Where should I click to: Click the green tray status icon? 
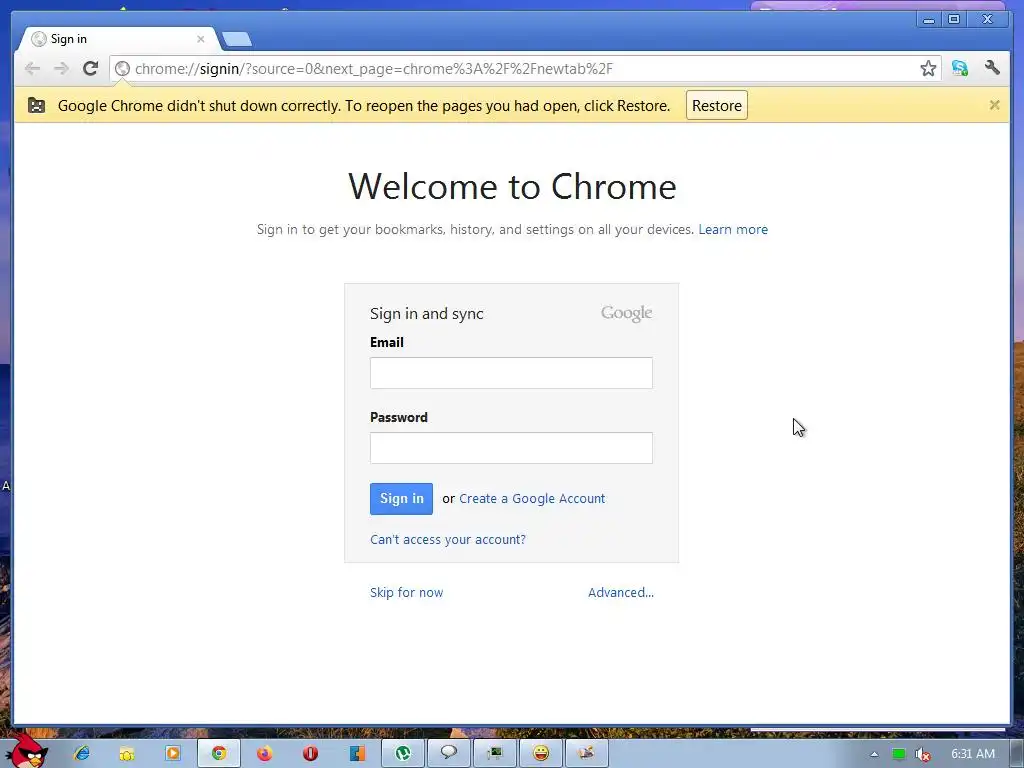click(x=899, y=754)
